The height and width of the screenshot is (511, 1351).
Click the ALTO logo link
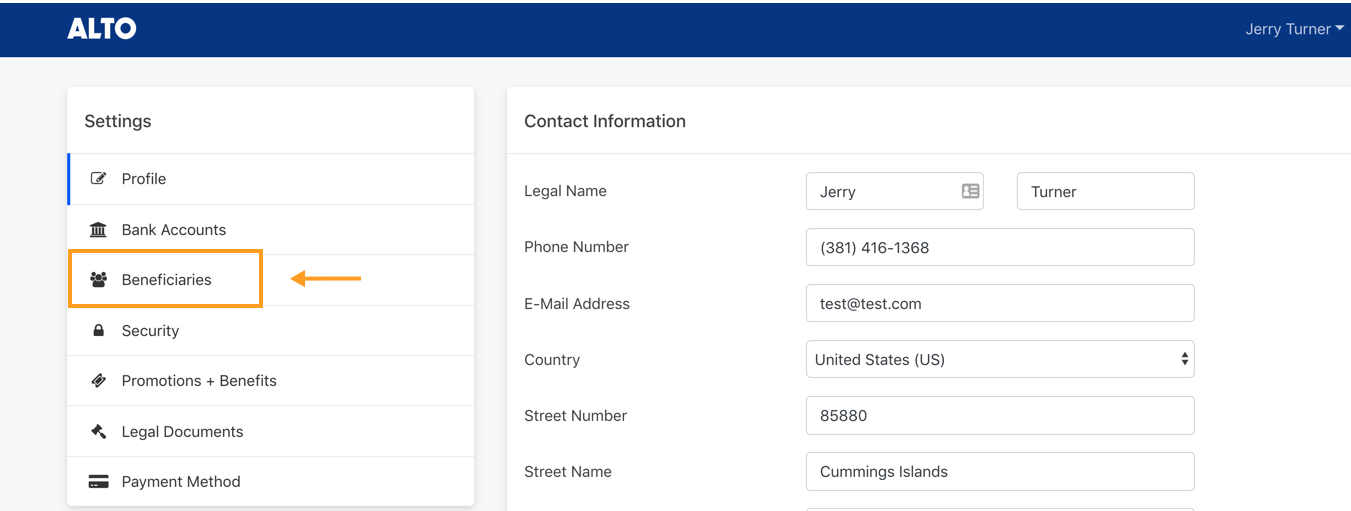(102, 29)
